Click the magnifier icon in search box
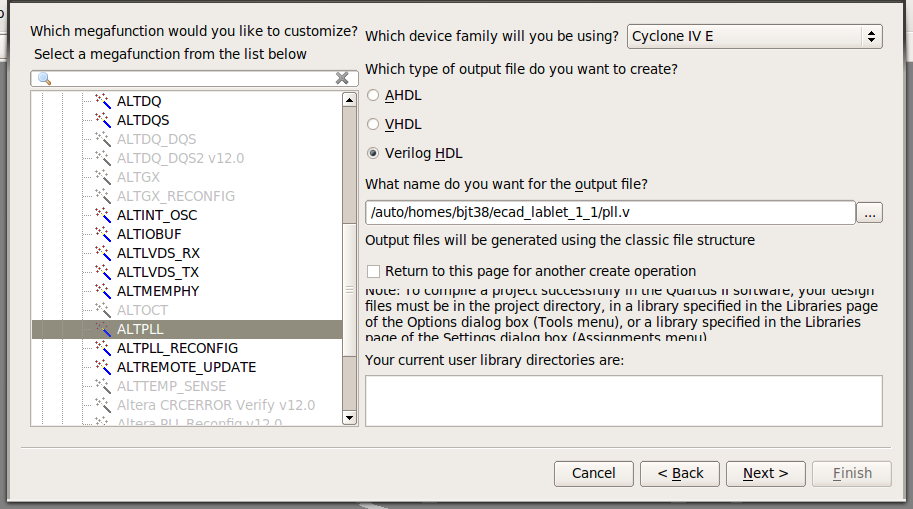The height and width of the screenshot is (509, 913). tap(44, 78)
